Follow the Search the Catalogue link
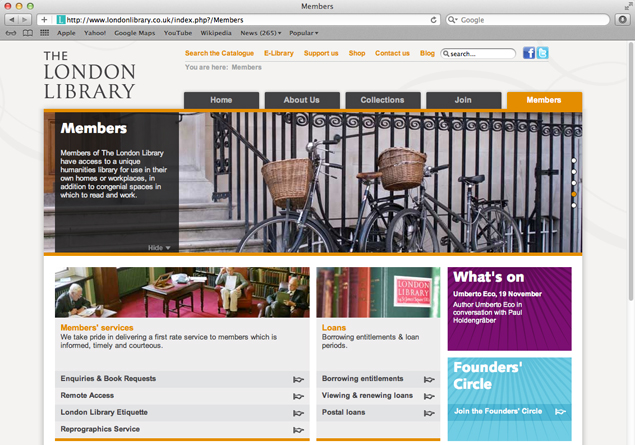 click(219, 53)
